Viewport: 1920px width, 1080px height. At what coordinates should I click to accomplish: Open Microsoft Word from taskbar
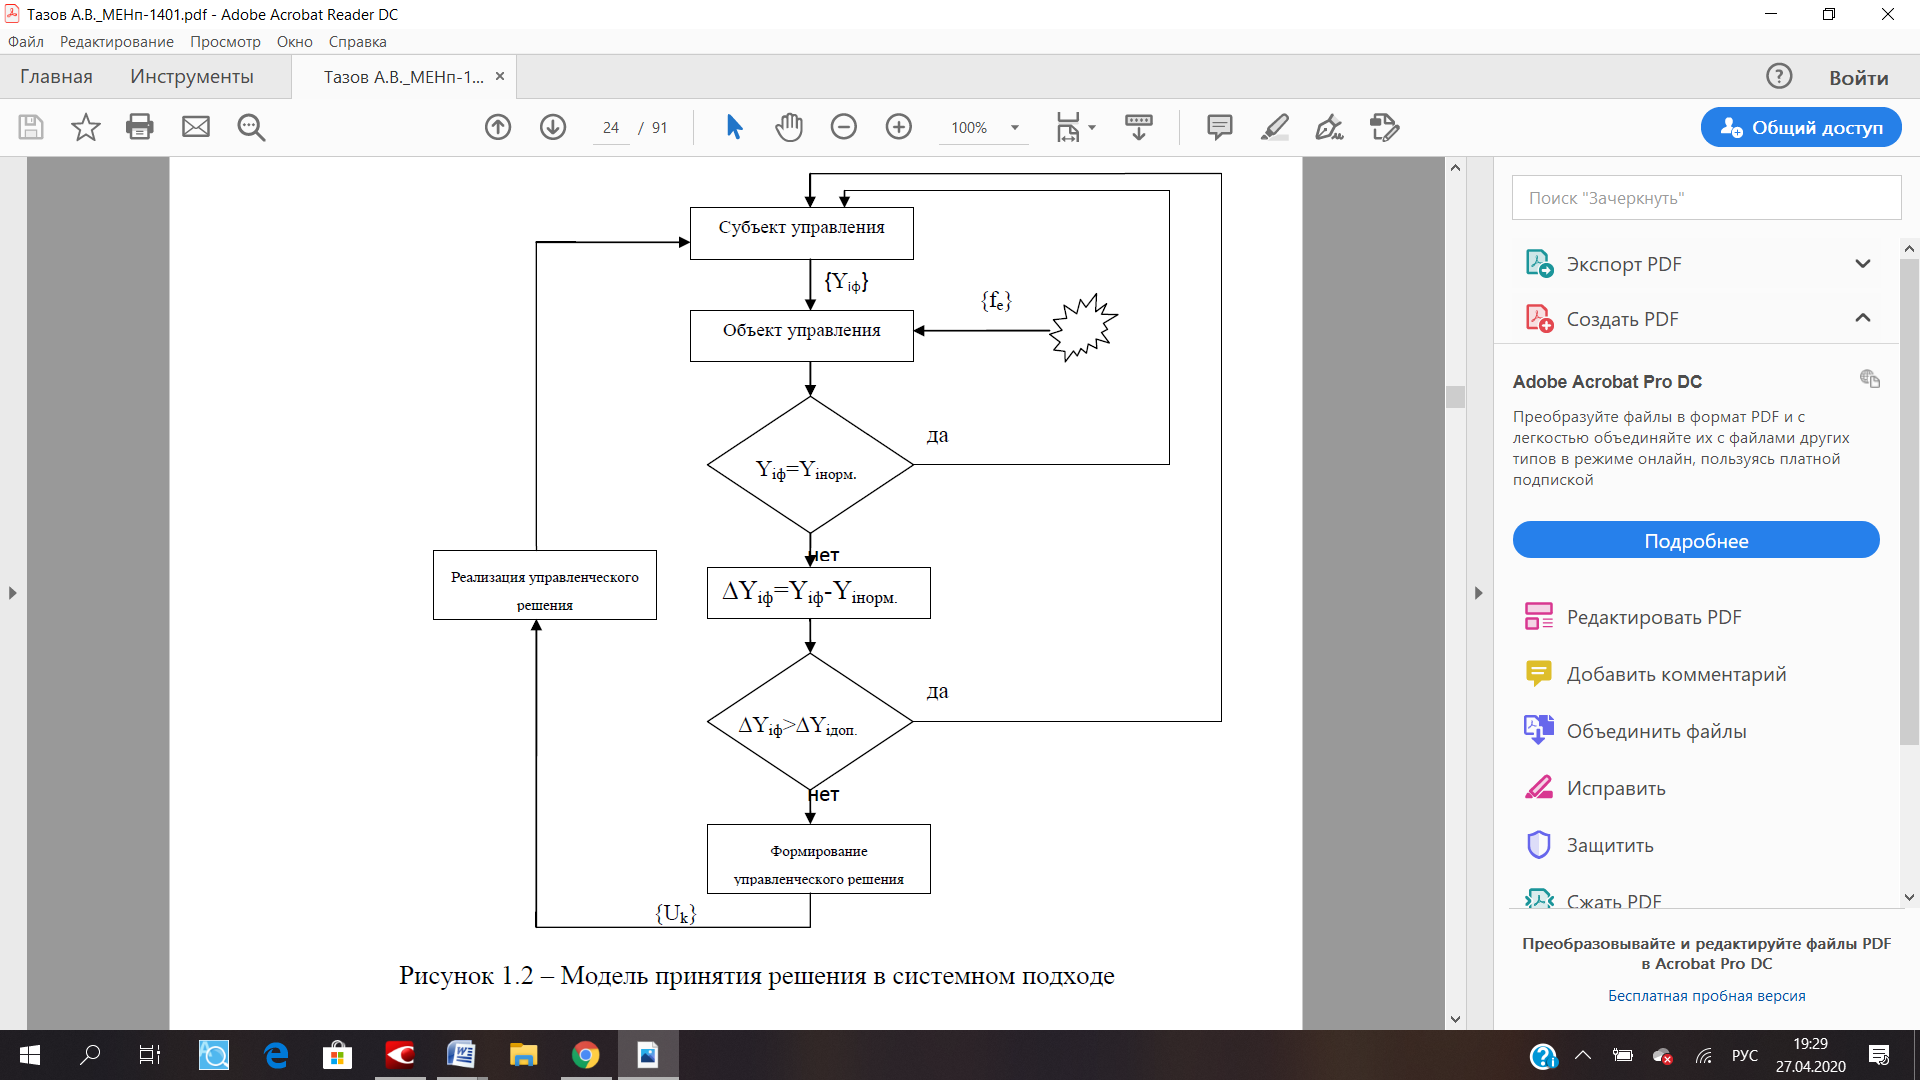pyautogui.click(x=461, y=1055)
